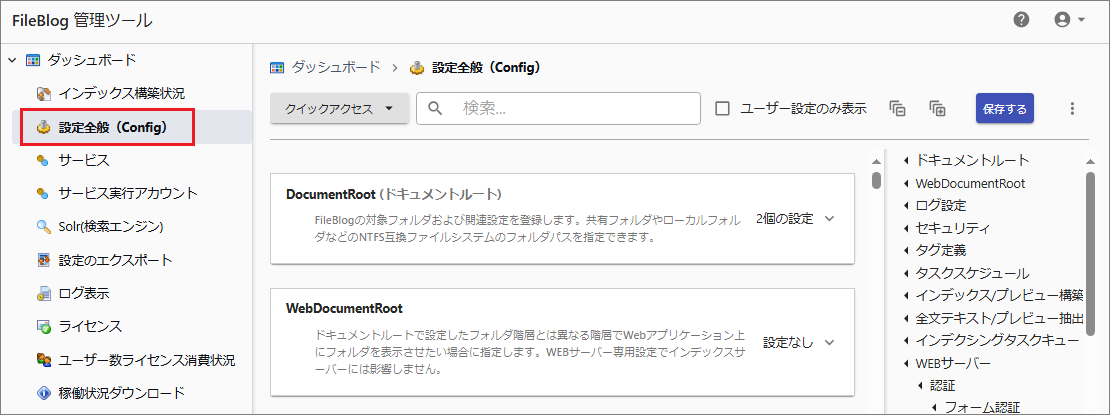Expand the DocumentRoot settings panel
1110x415 pixels.
828,218
